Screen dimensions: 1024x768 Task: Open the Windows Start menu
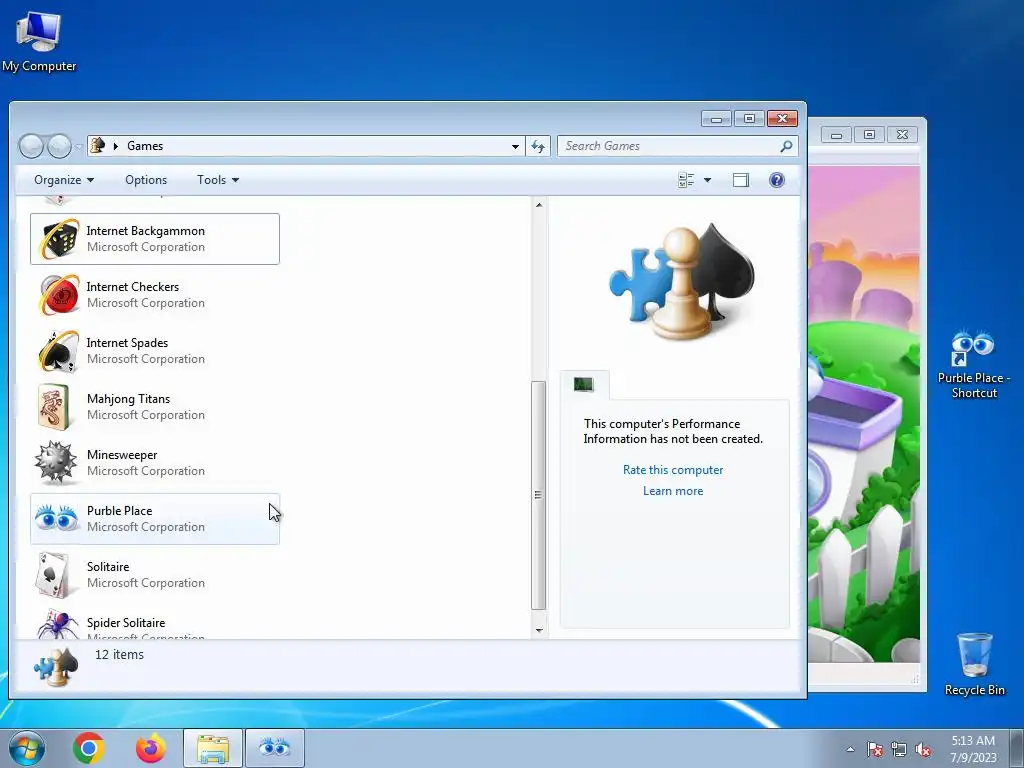pos(27,748)
